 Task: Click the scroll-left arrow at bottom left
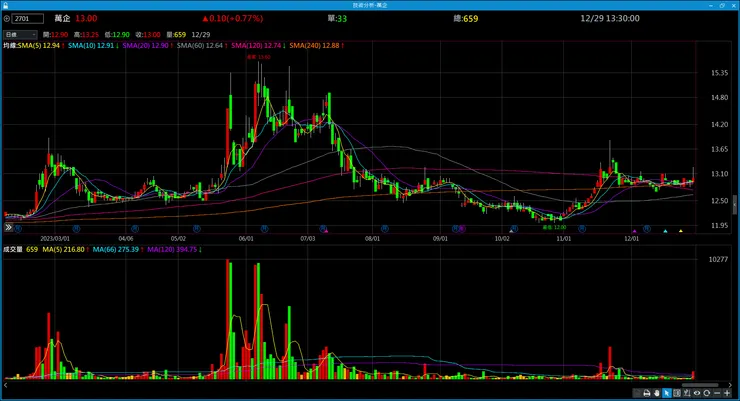[5, 385]
